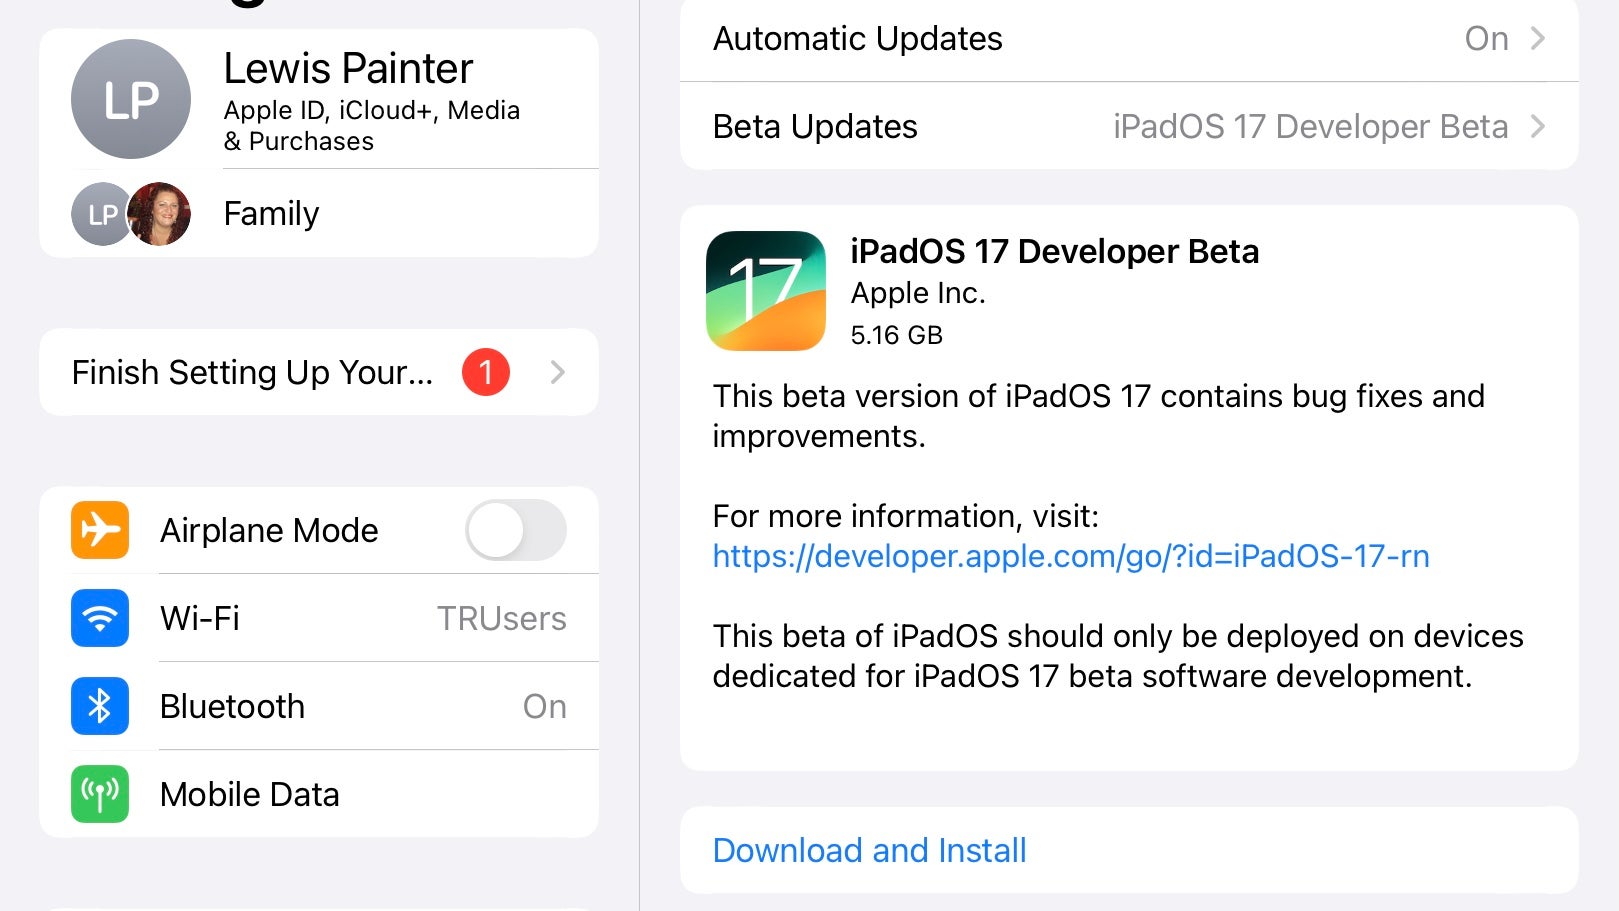
Task: Tap the small LP Family avatar
Action: [100, 214]
